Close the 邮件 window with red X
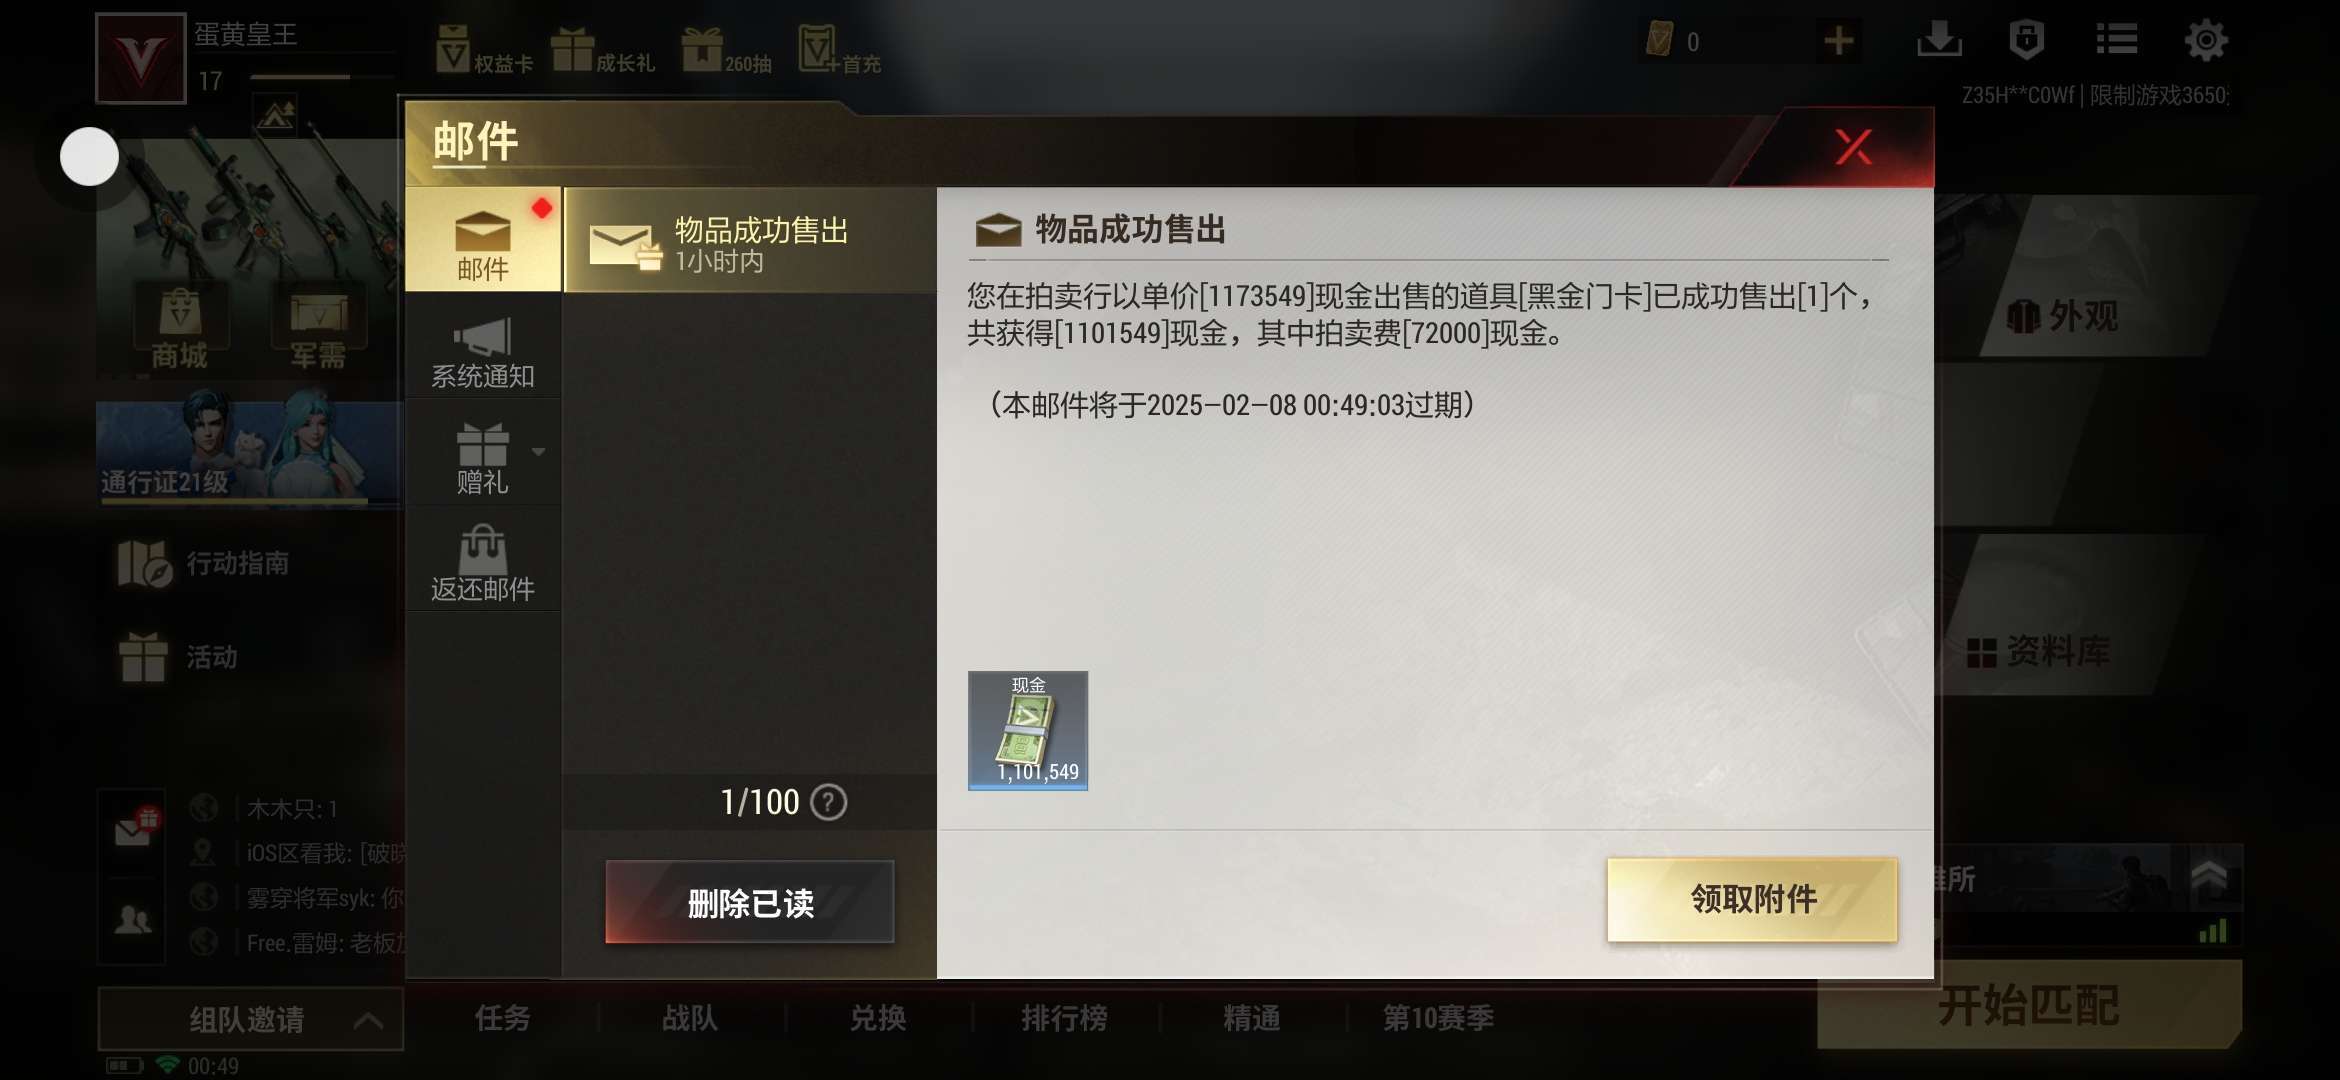The width and height of the screenshot is (2340, 1080). point(1853,148)
